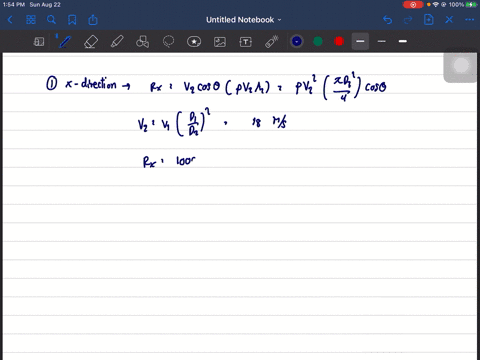
Task: Select the Pen tool
Action: click(65, 42)
